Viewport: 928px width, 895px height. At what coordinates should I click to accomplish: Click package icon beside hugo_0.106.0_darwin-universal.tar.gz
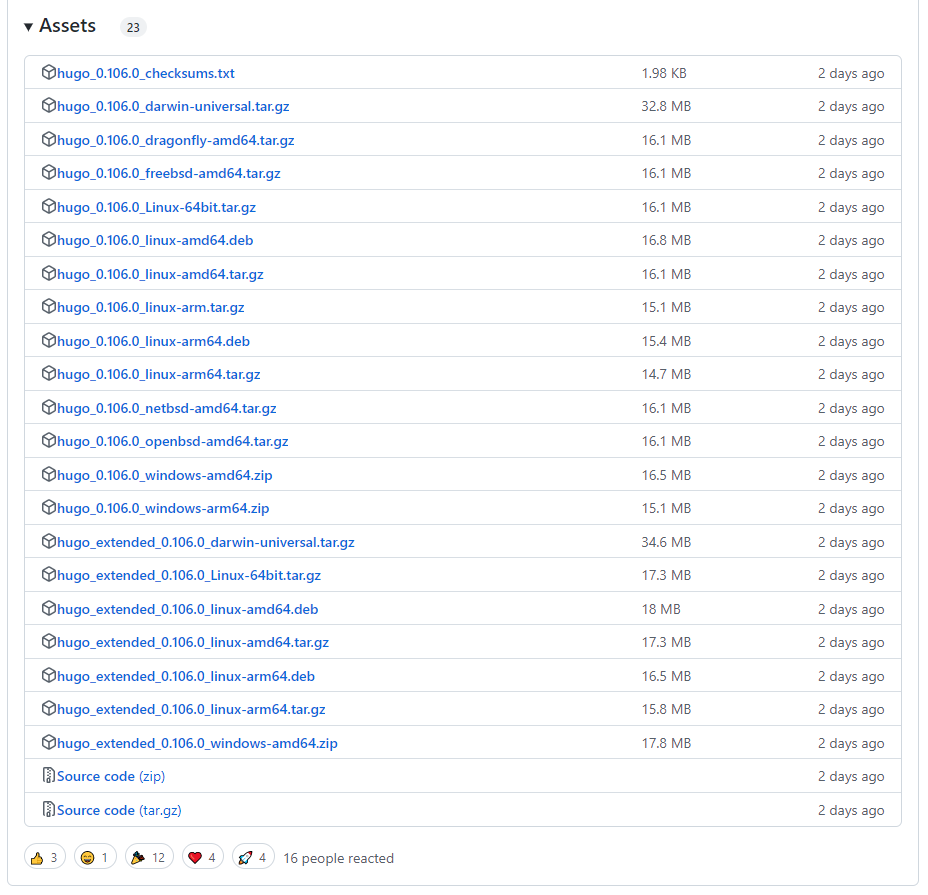coord(49,105)
